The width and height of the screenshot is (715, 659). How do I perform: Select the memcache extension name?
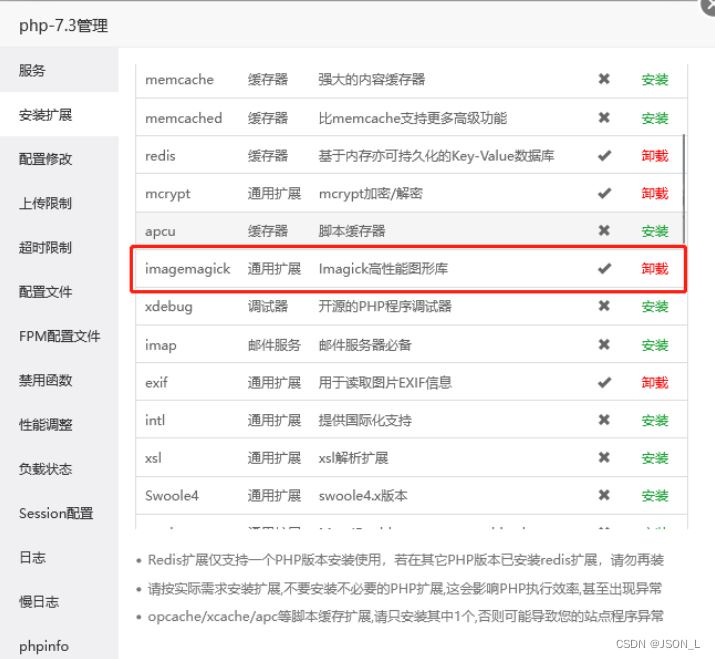tap(179, 79)
